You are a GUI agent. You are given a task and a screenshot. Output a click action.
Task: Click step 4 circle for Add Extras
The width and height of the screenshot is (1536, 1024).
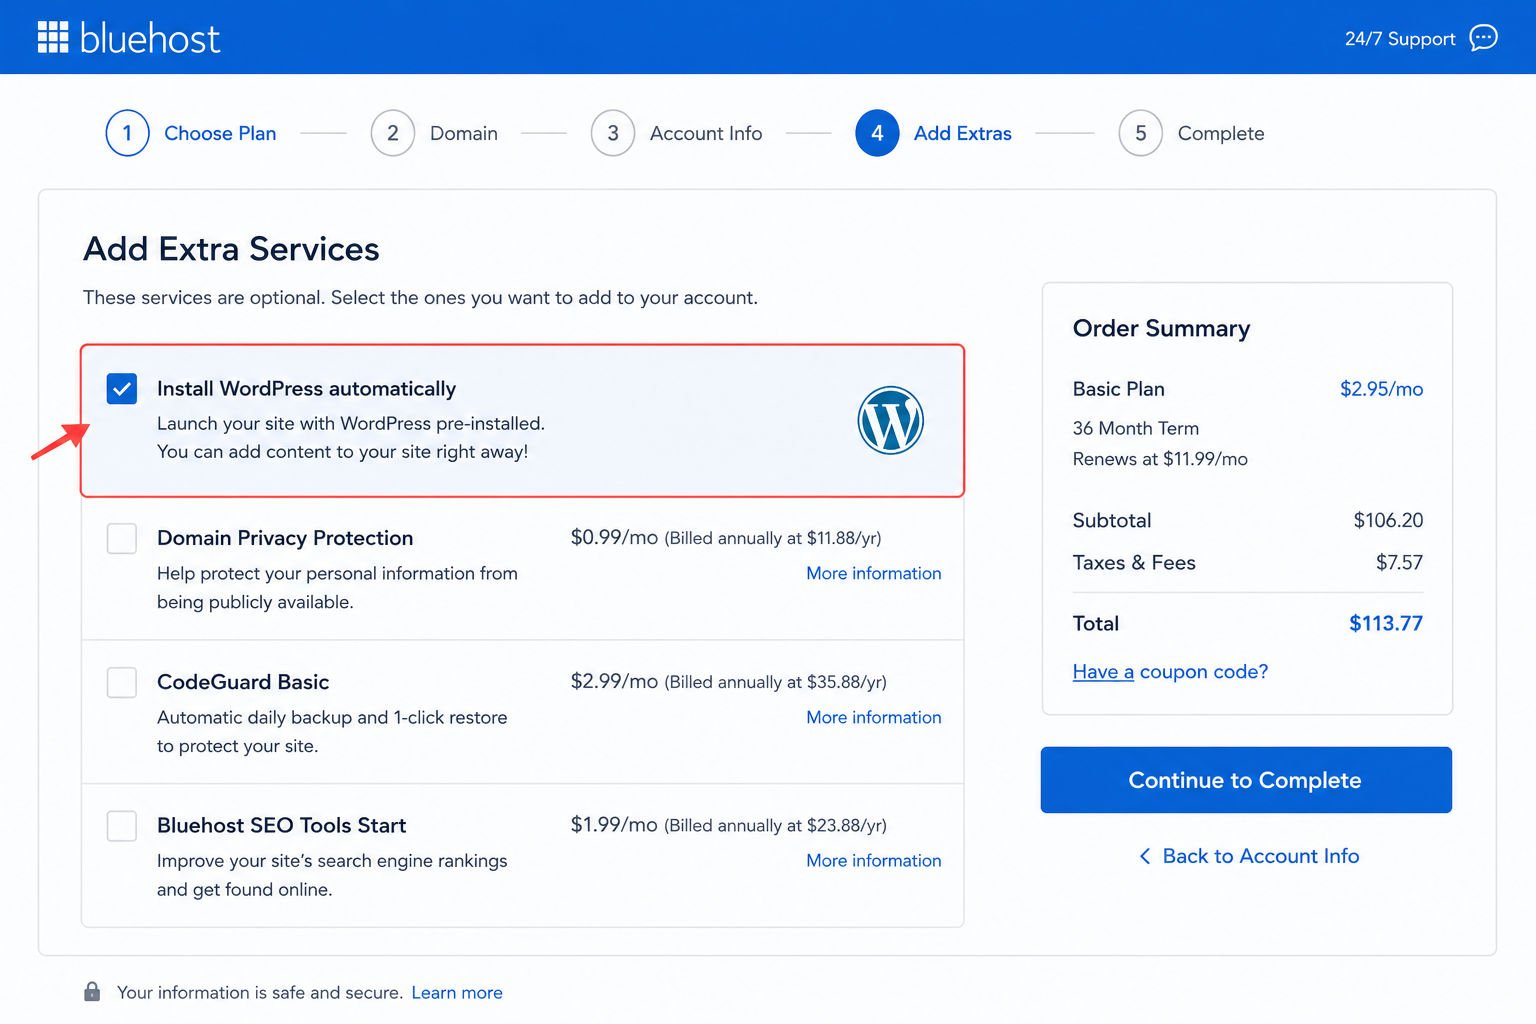[877, 133]
